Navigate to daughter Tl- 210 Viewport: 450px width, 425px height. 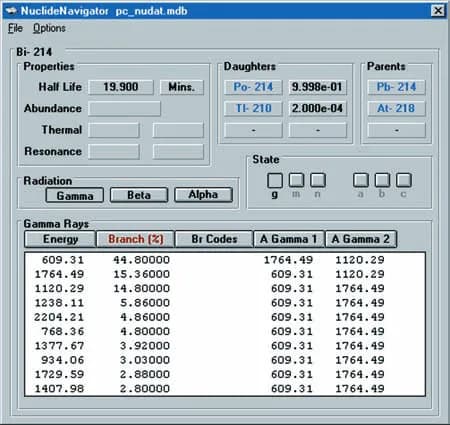253,108
